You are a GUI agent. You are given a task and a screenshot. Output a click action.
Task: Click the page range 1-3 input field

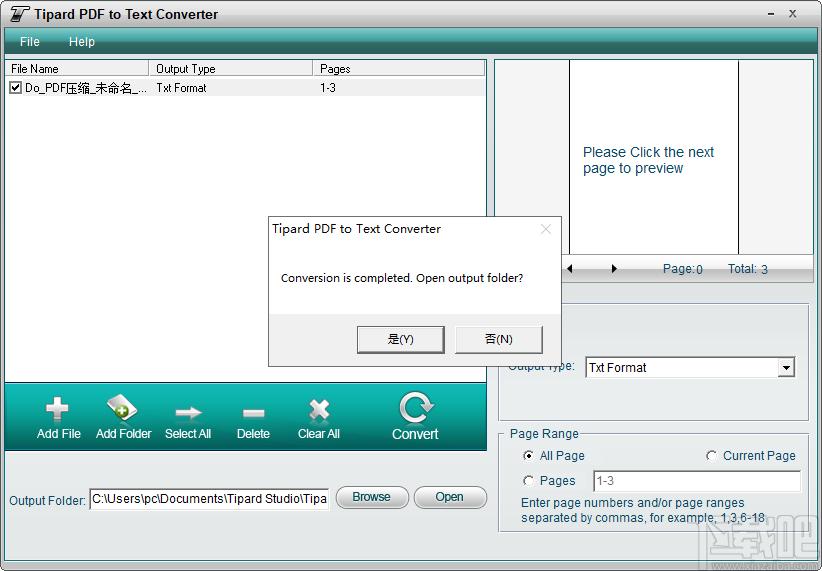click(x=697, y=481)
